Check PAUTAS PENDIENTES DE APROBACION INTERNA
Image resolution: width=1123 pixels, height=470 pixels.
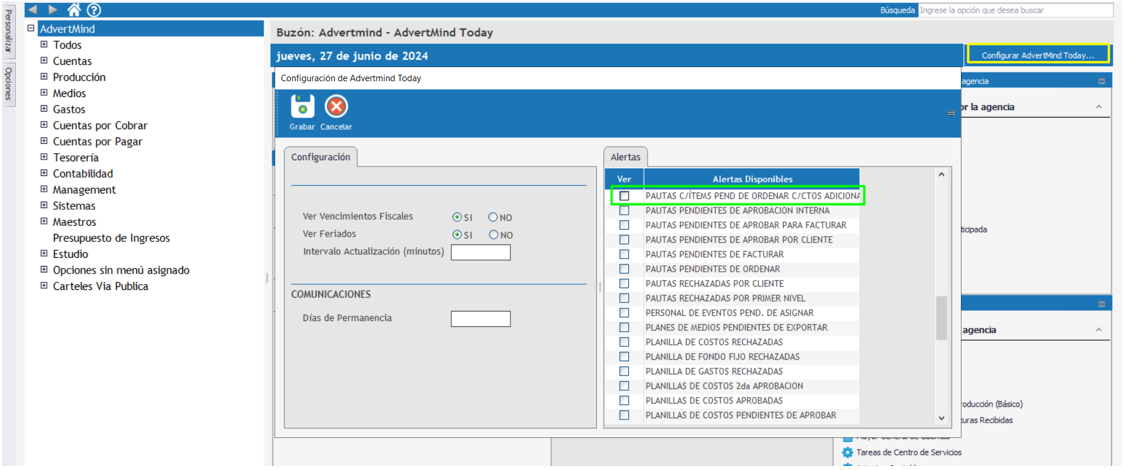[x=625, y=211]
